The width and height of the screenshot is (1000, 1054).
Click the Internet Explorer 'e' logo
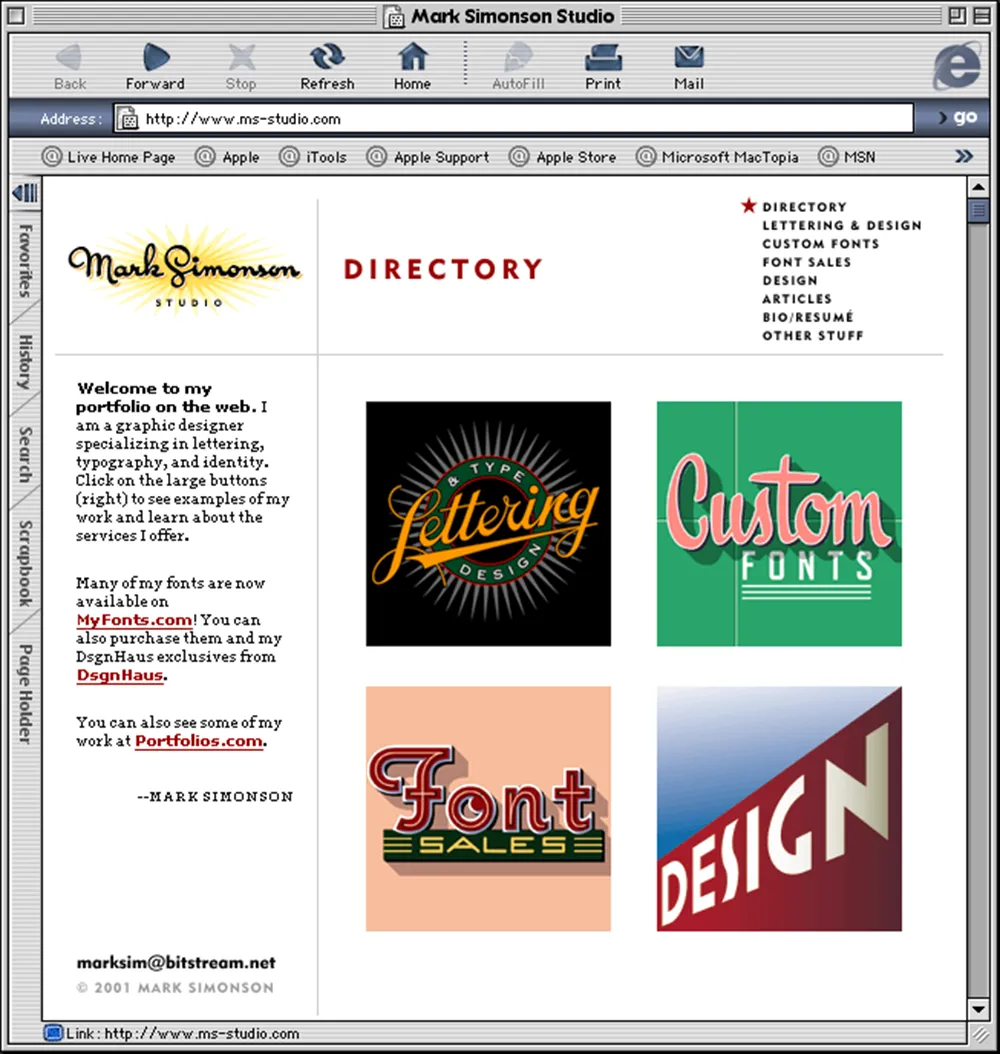(955, 66)
